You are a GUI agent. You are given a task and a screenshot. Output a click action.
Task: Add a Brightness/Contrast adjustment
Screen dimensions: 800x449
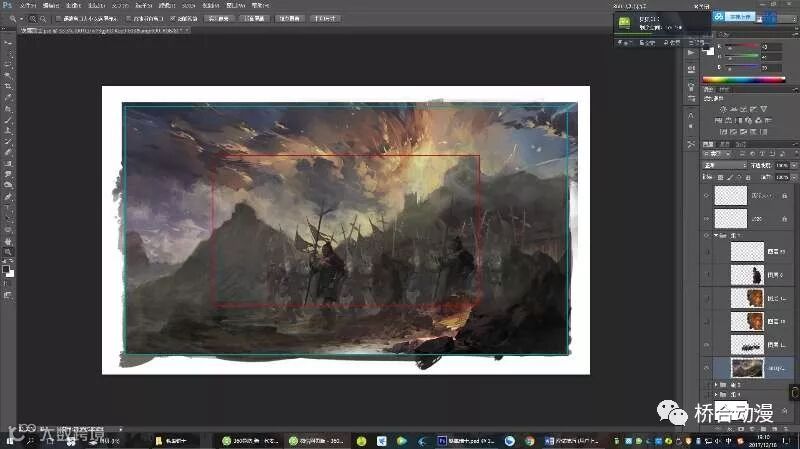[723, 109]
